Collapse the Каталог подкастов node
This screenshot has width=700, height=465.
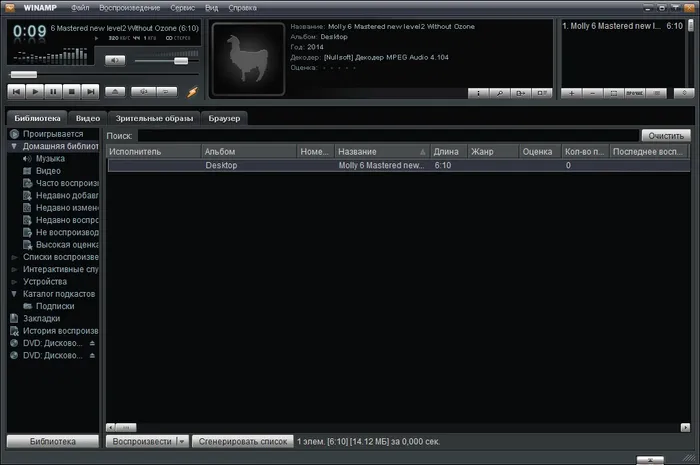[x=14, y=294]
